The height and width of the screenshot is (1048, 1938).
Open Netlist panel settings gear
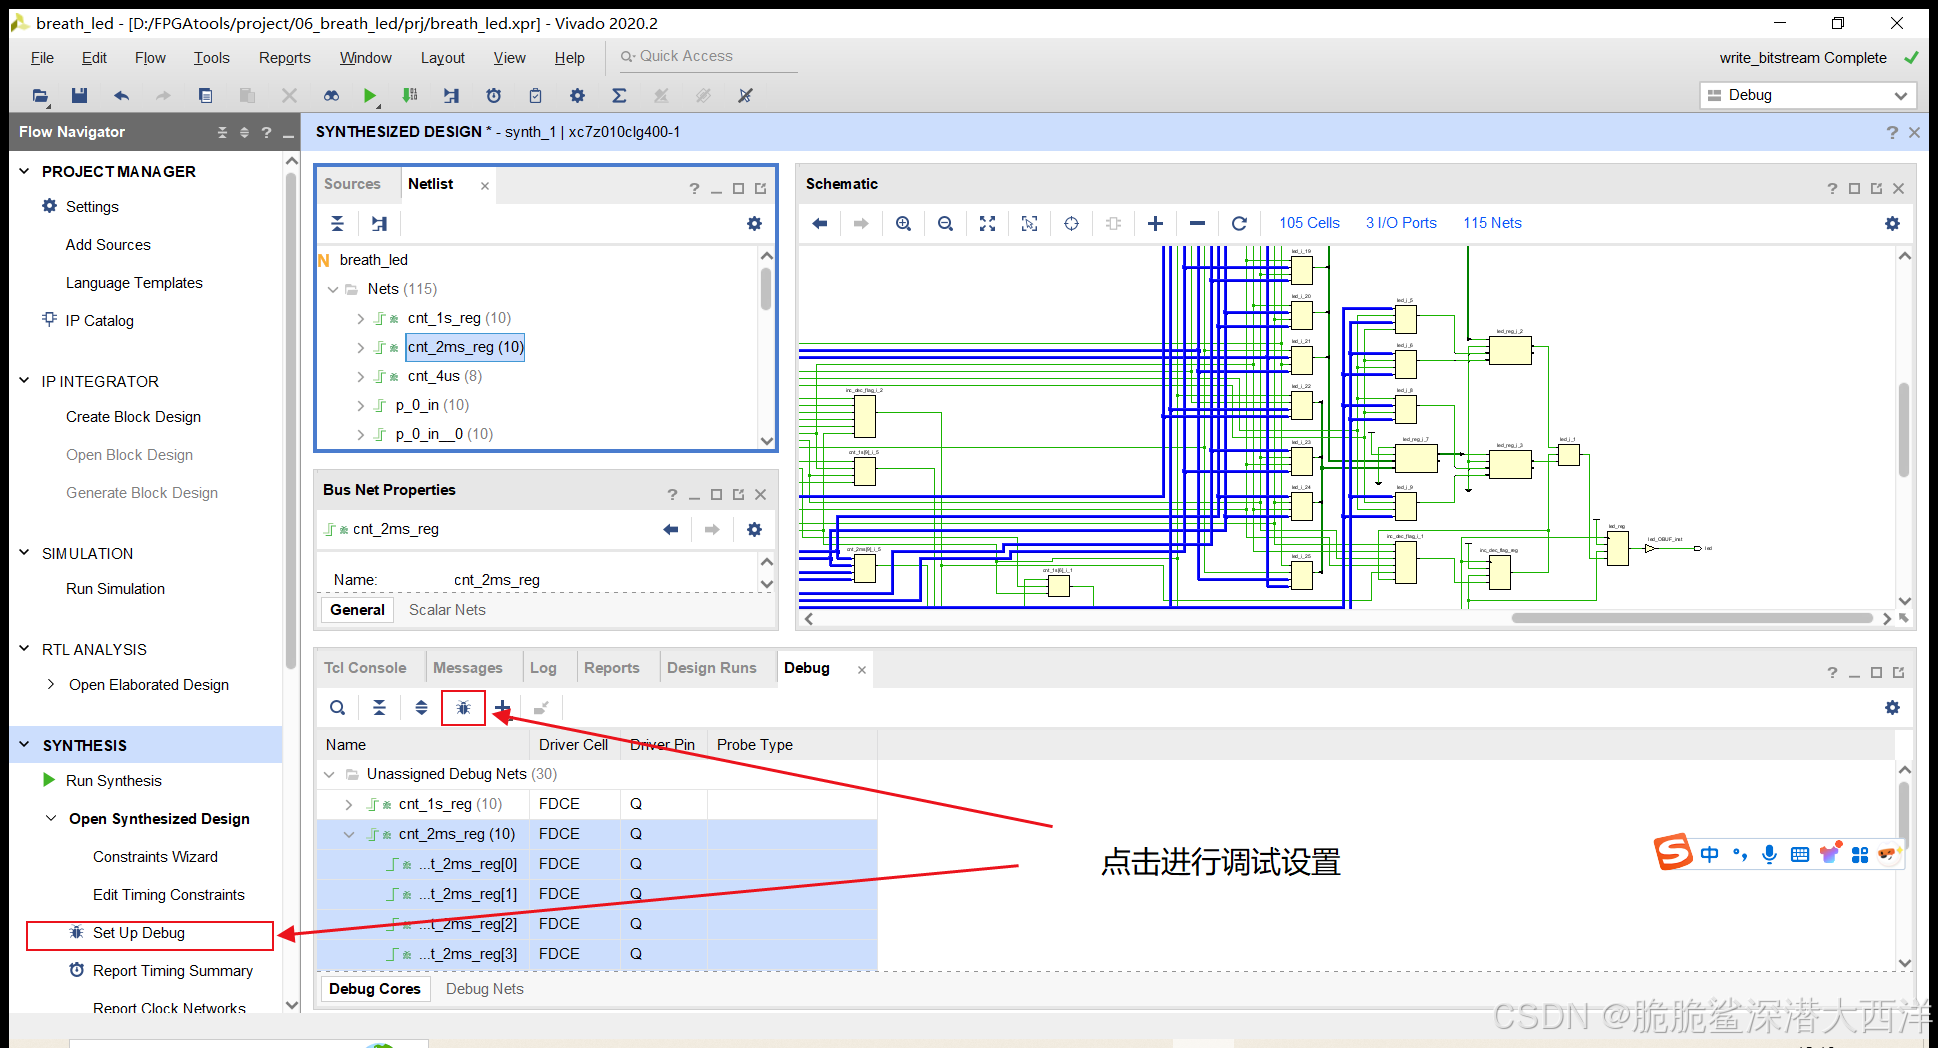pos(754,223)
